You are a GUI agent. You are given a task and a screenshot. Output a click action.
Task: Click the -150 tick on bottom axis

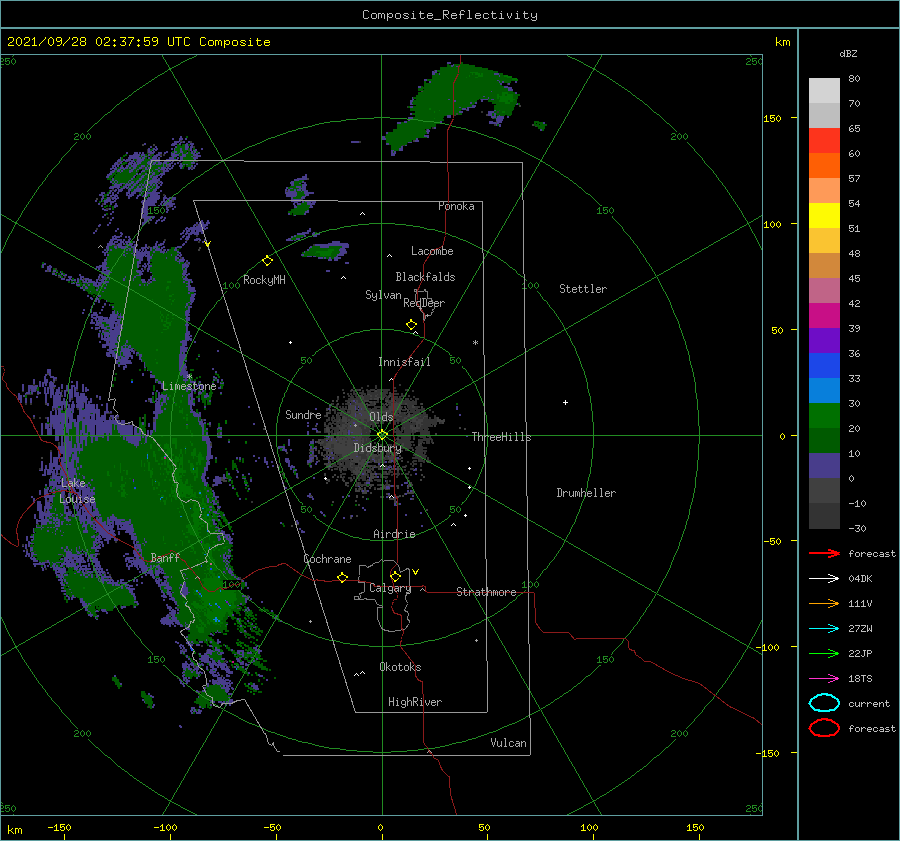point(59,827)
